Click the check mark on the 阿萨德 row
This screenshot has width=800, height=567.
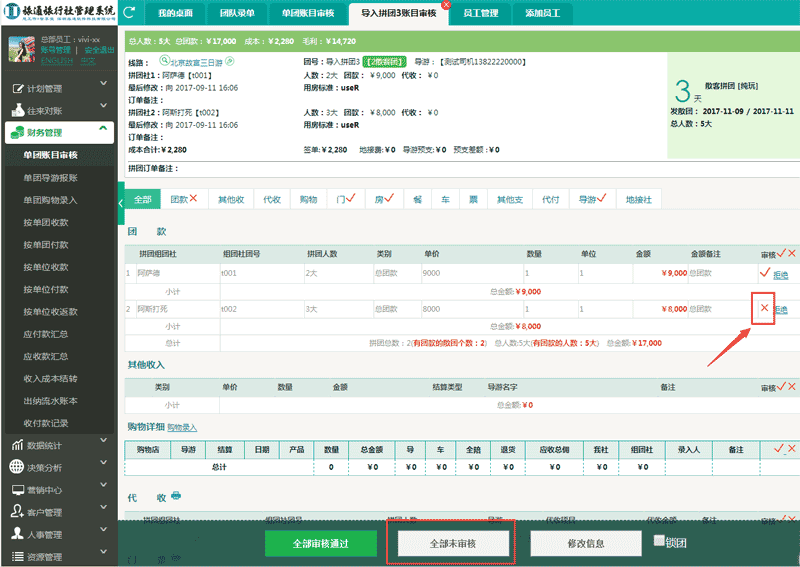[764, 272]
